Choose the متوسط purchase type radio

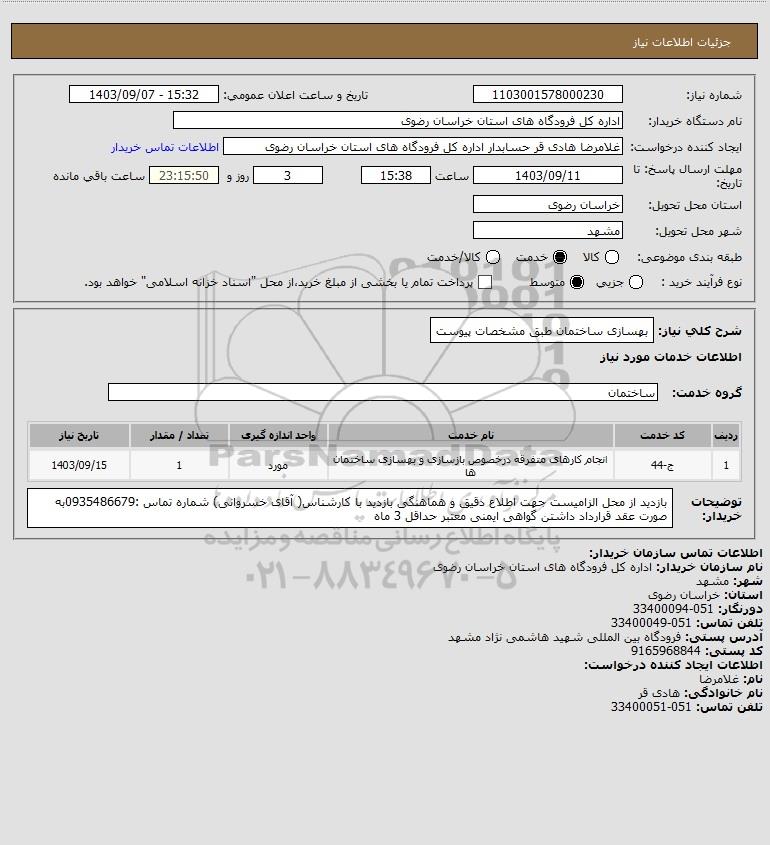click(x=577, y=282)
